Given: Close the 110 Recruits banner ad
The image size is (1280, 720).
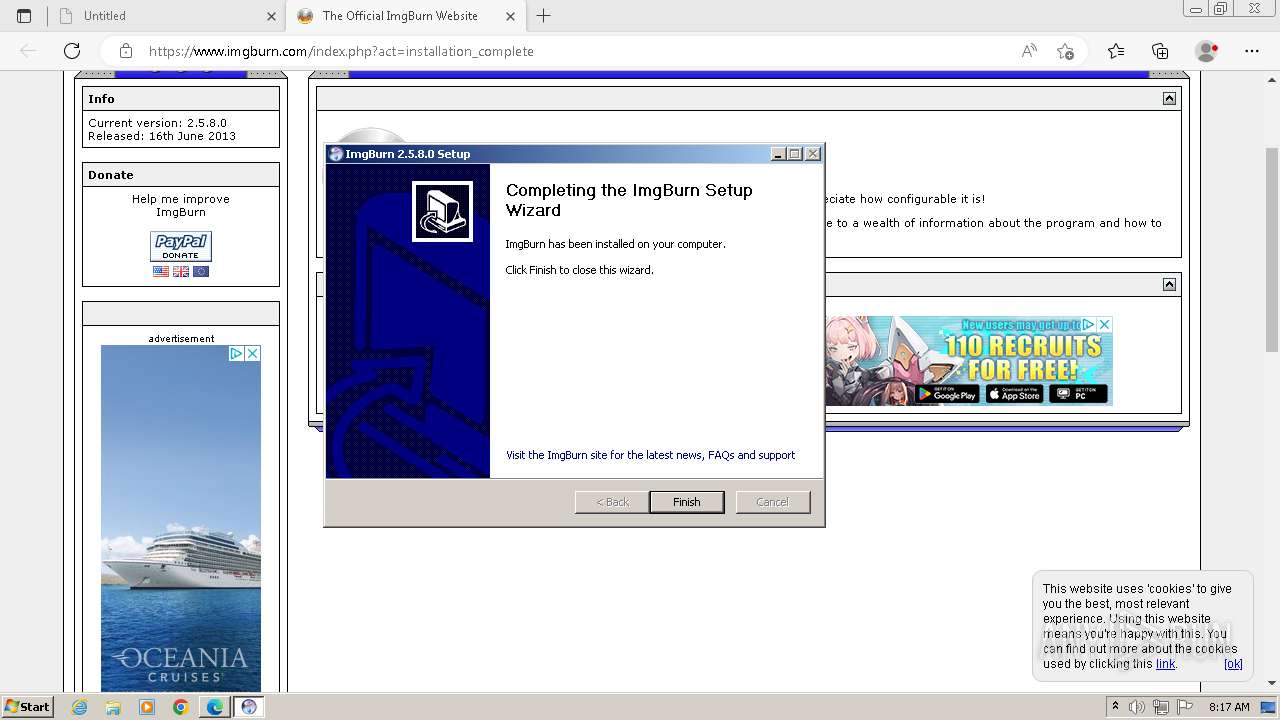Looking at the screenshot, I should (1104, 325).
